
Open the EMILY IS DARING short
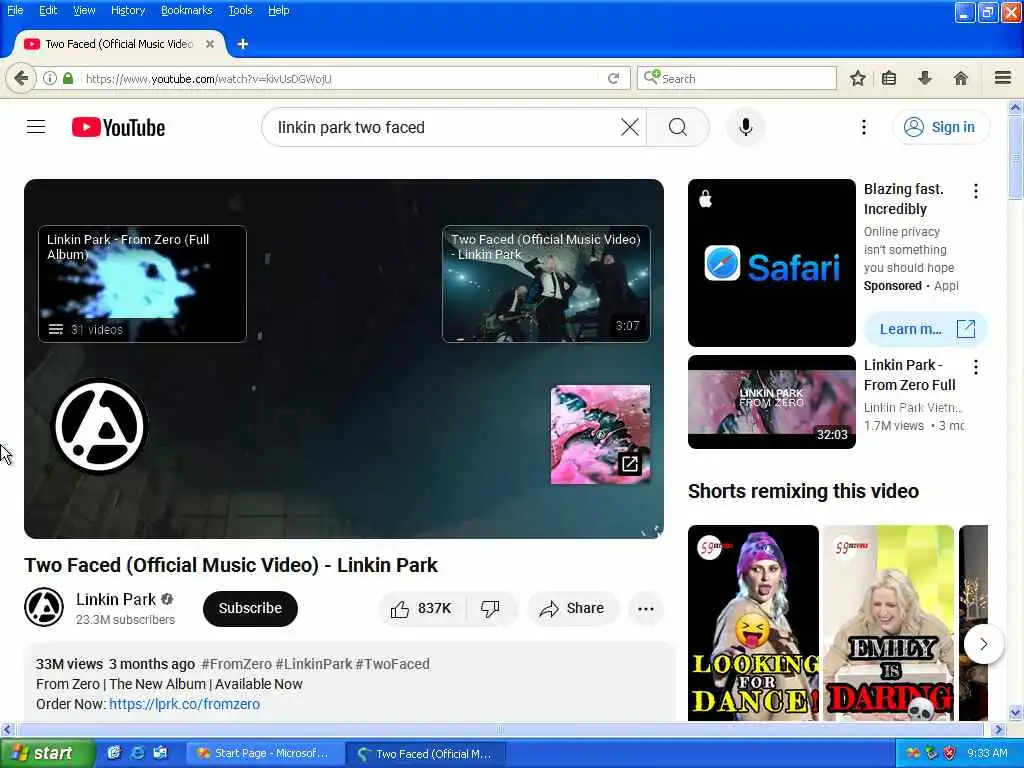888,622
